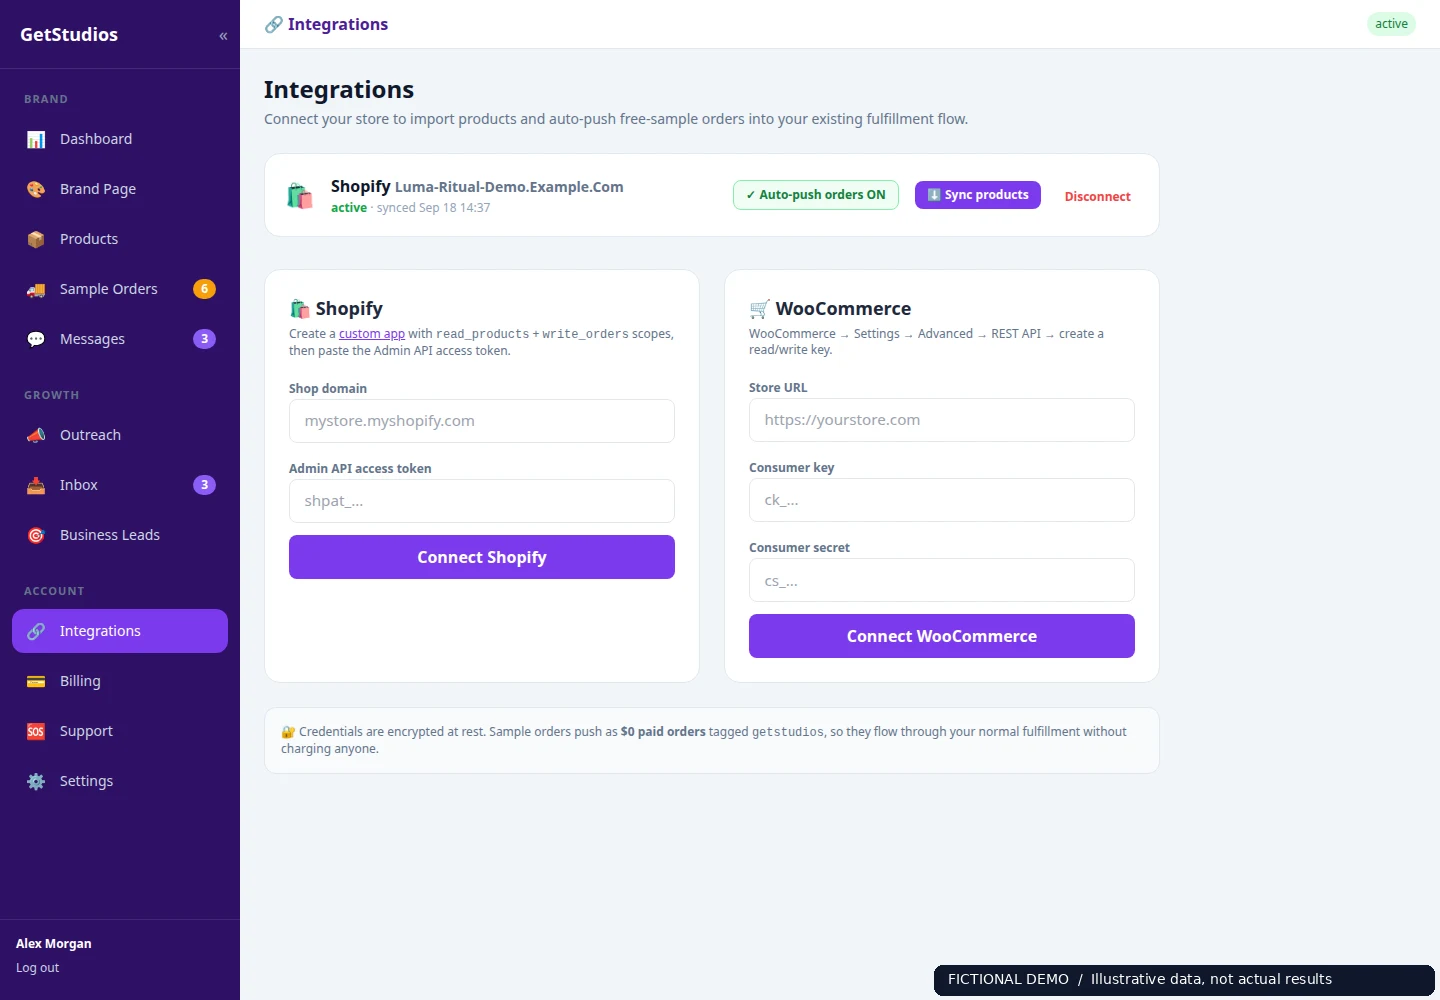
Task: Click the Sync products button
Action: [x=978, y=195]
